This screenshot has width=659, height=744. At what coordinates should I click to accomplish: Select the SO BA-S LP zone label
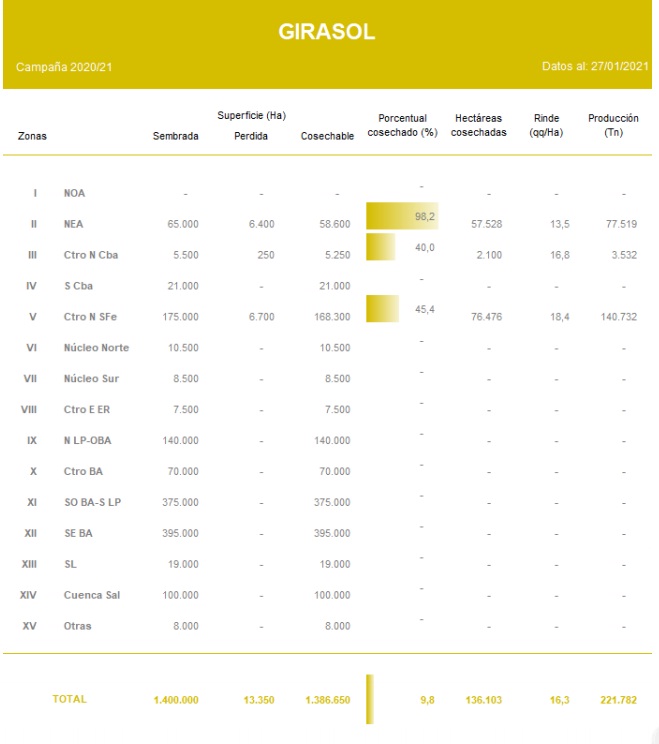point(92,502)
